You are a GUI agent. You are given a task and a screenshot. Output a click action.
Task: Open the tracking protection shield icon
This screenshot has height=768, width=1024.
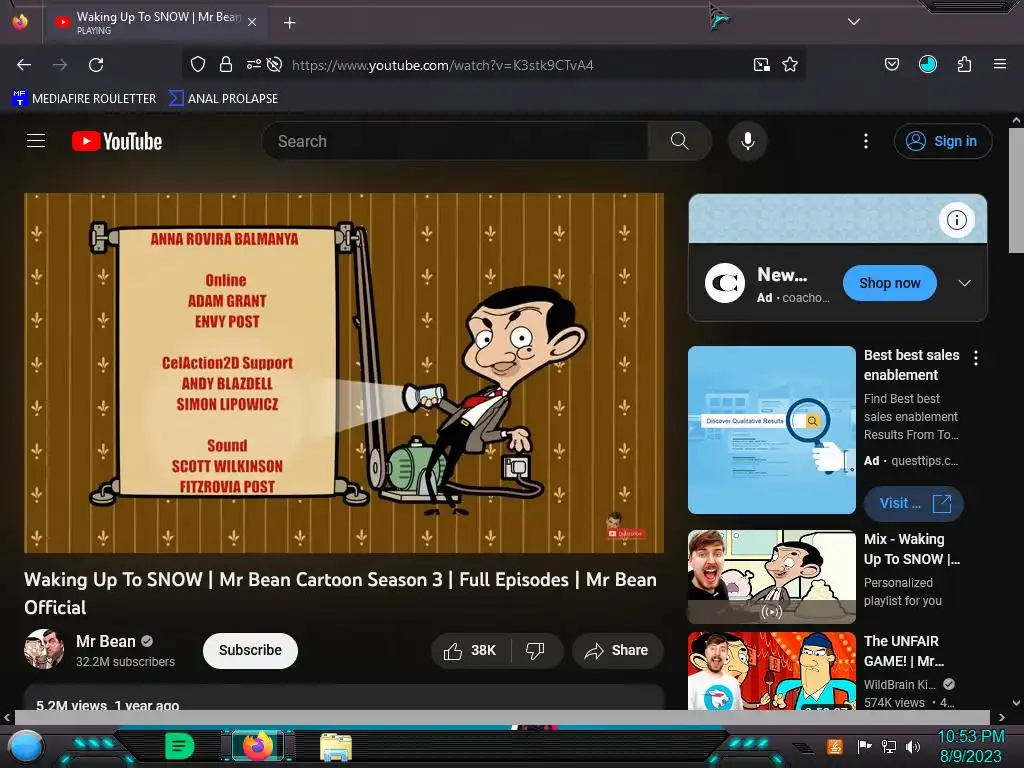[x=198, y=64]
